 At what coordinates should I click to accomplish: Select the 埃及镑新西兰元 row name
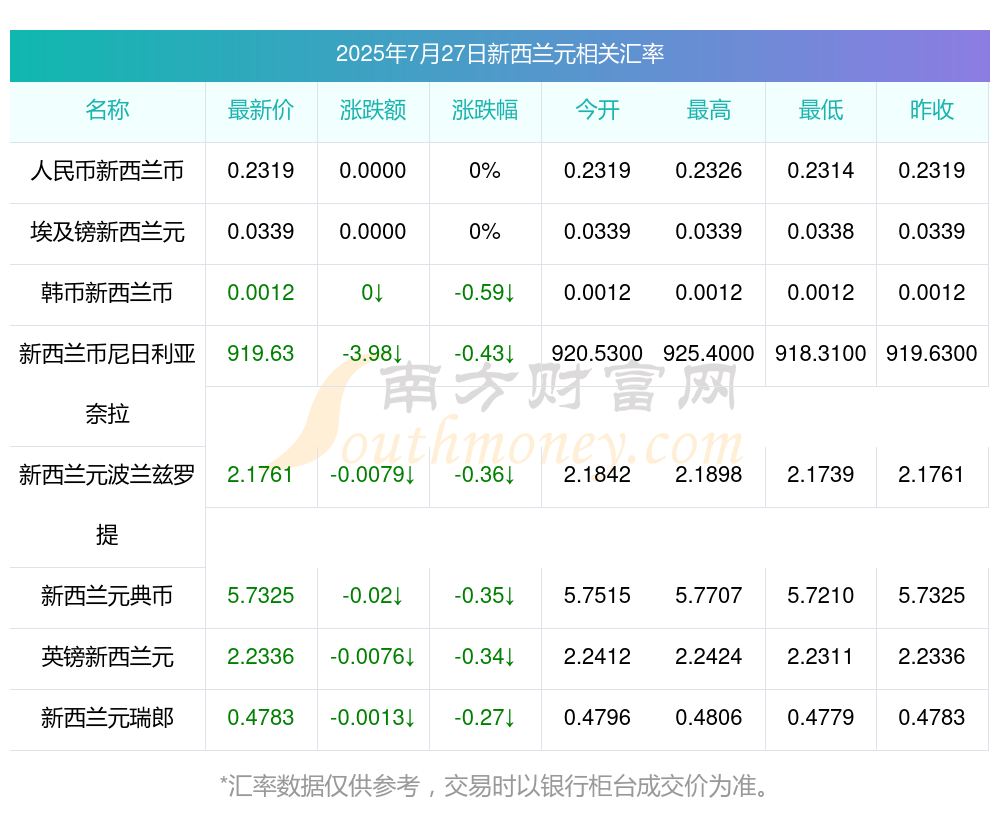pyautogui.click(x=107, y=232)
